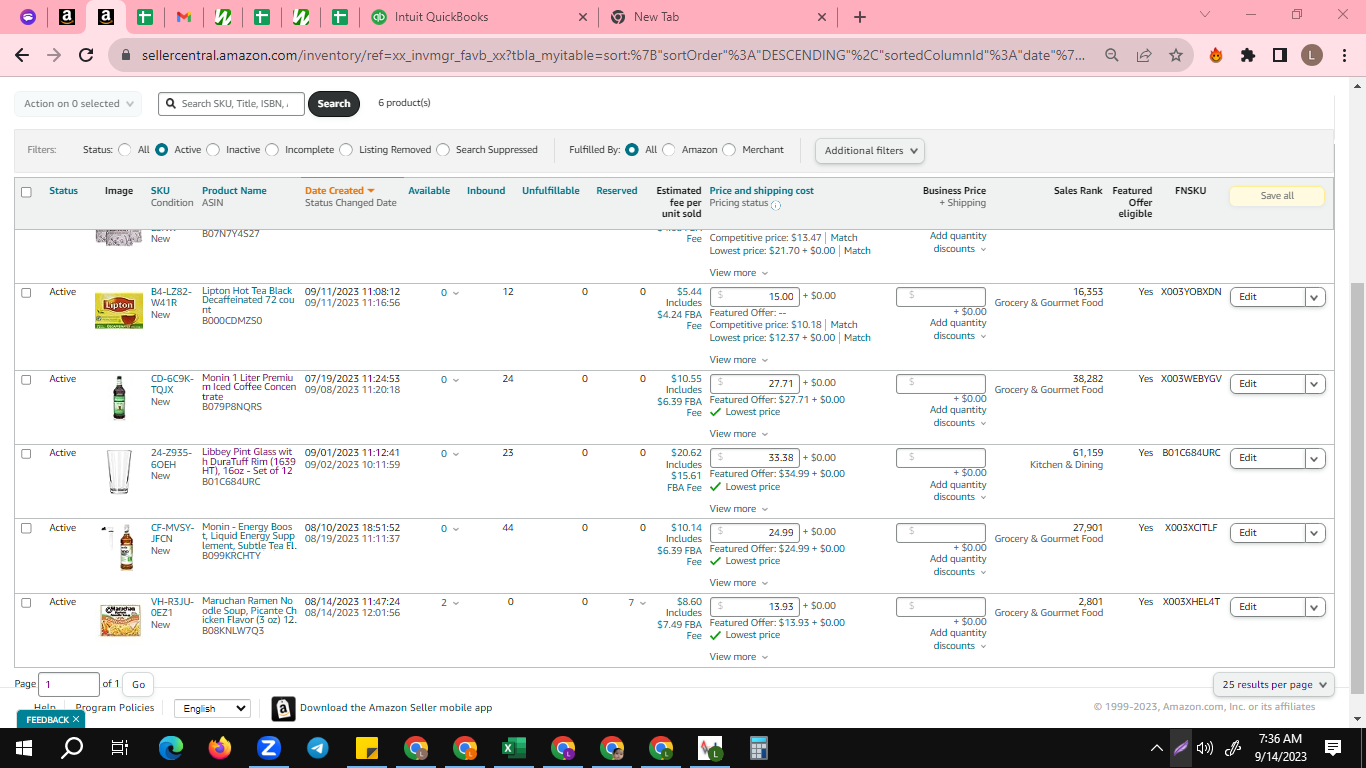Open the address bar zoom magnifier icon
Screen dimensions: 1366x768
(x=1112, y=56)
